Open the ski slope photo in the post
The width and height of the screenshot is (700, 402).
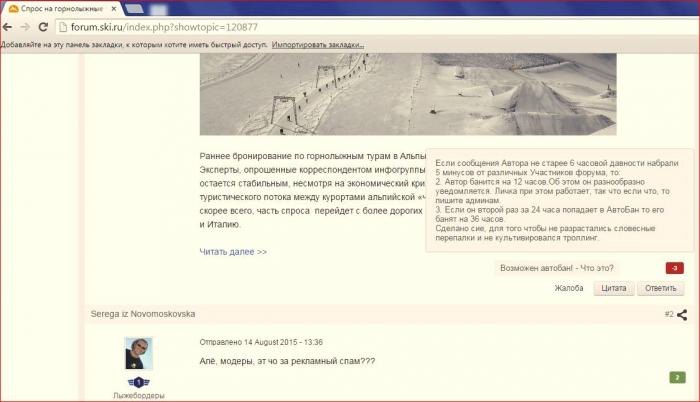point(408,94)
